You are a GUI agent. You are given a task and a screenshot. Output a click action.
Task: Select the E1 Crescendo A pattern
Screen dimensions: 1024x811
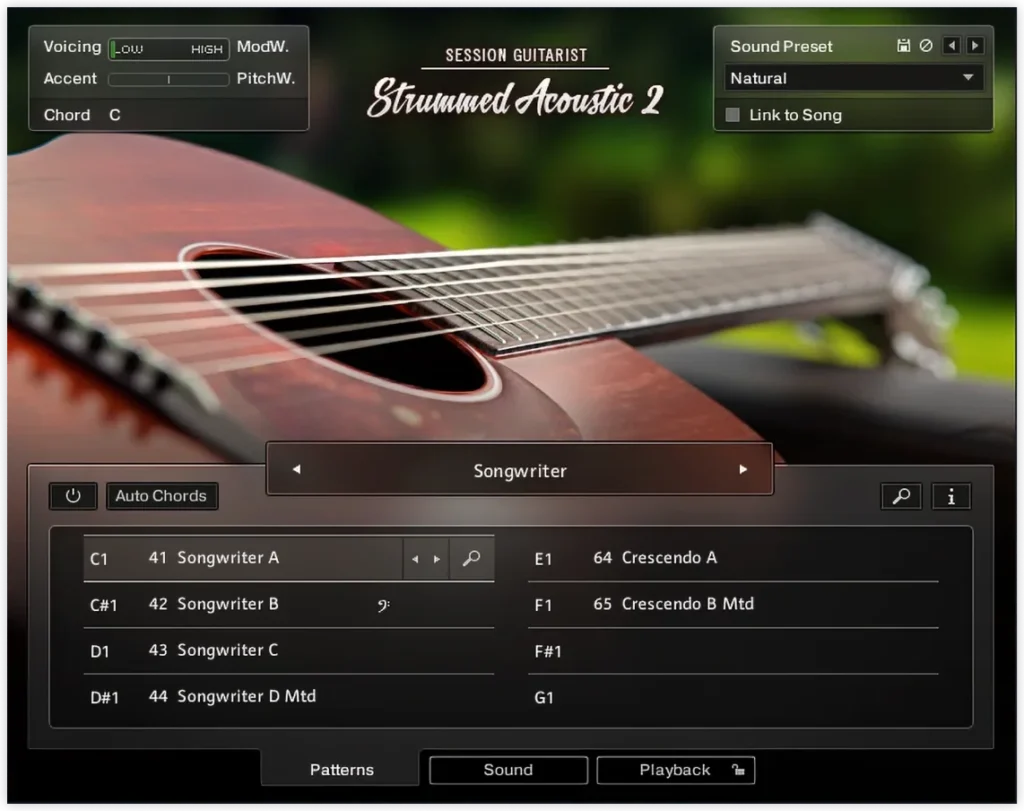tap(733, 558)
